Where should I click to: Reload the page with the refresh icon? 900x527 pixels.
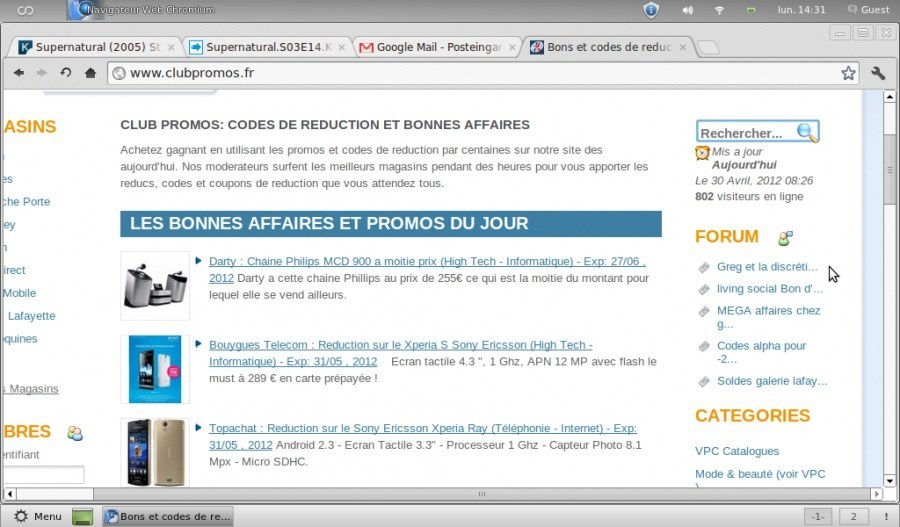[66, 73]
